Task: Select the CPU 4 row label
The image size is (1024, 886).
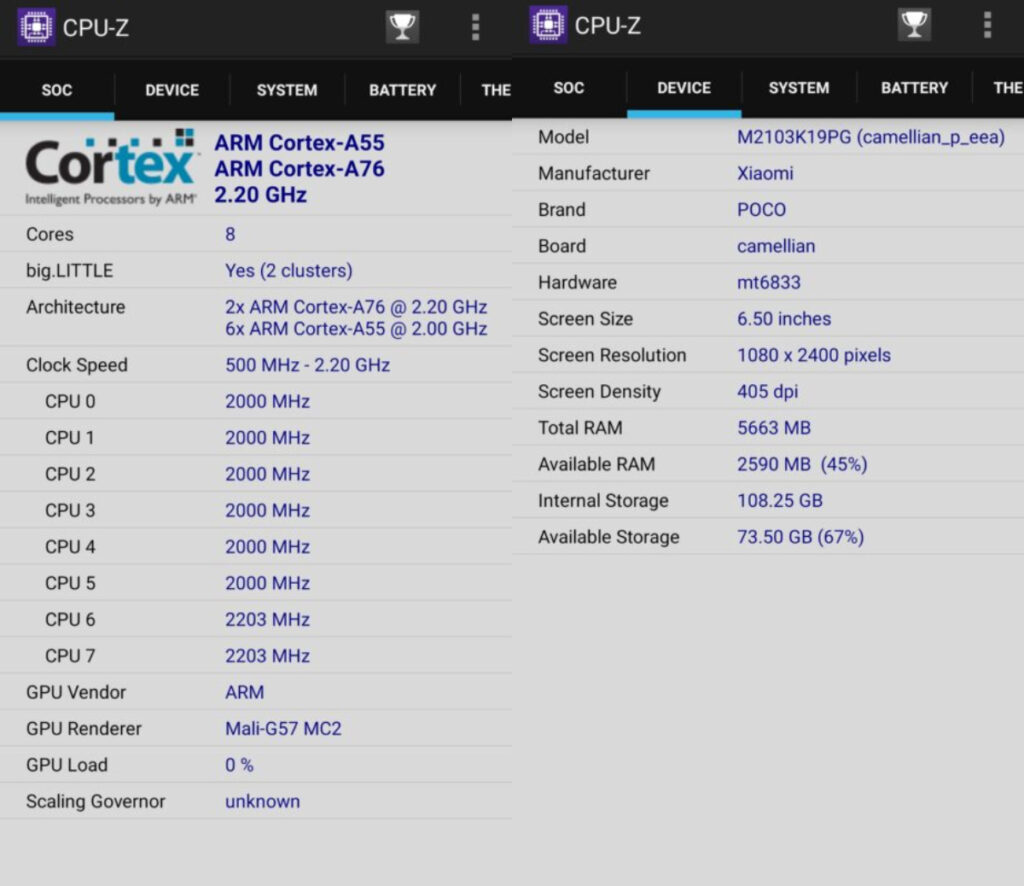Action: (x=70, y=547)
